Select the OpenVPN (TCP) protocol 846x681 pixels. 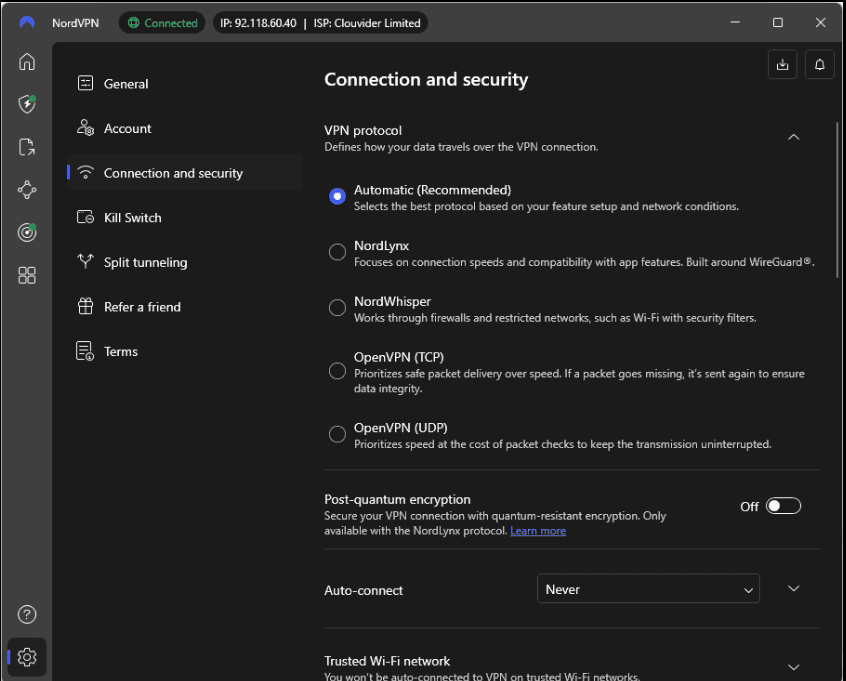337,371
